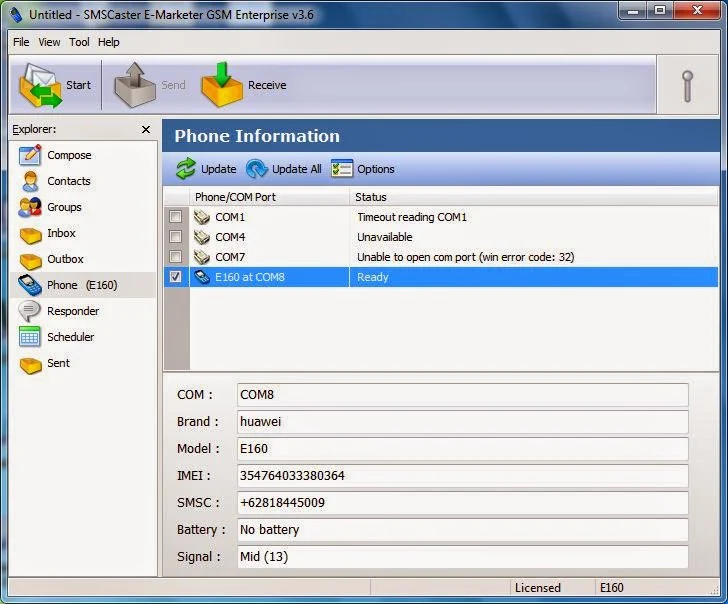
Task: Click the Options checklist icon
Action: click(342, 169)
